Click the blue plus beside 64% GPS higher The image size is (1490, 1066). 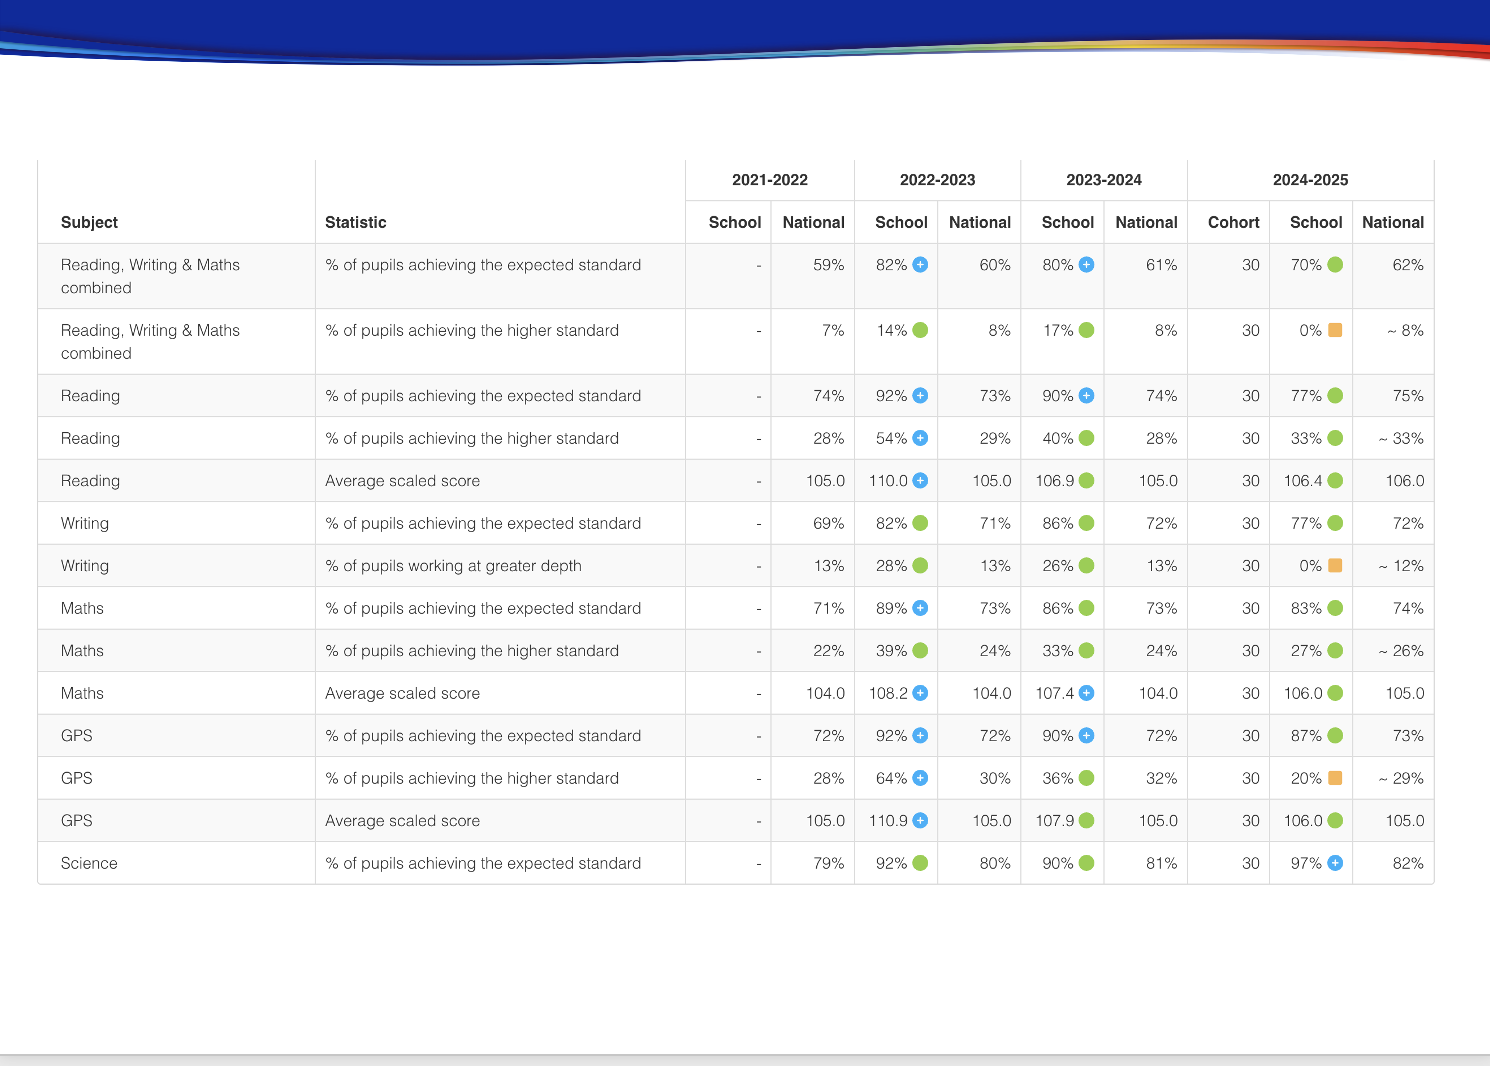click(x=920, y=778)
